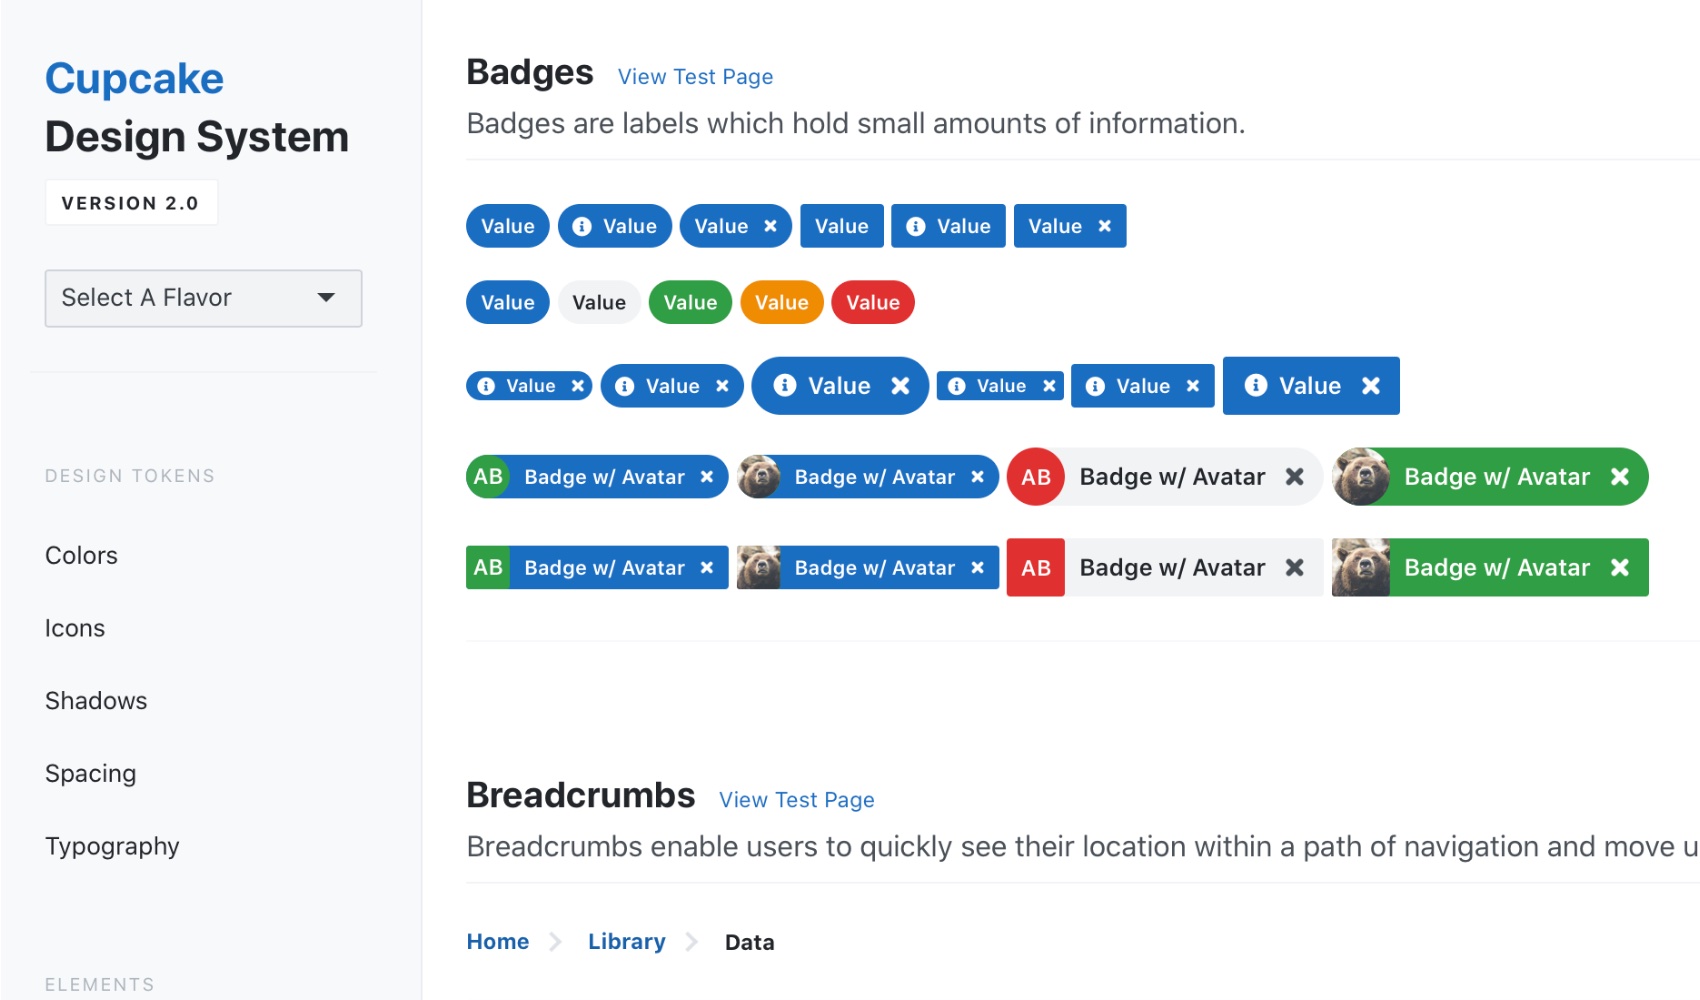Click the orange Value badge
This screenshot has height=1000, width=1700.
coord(781,303)
